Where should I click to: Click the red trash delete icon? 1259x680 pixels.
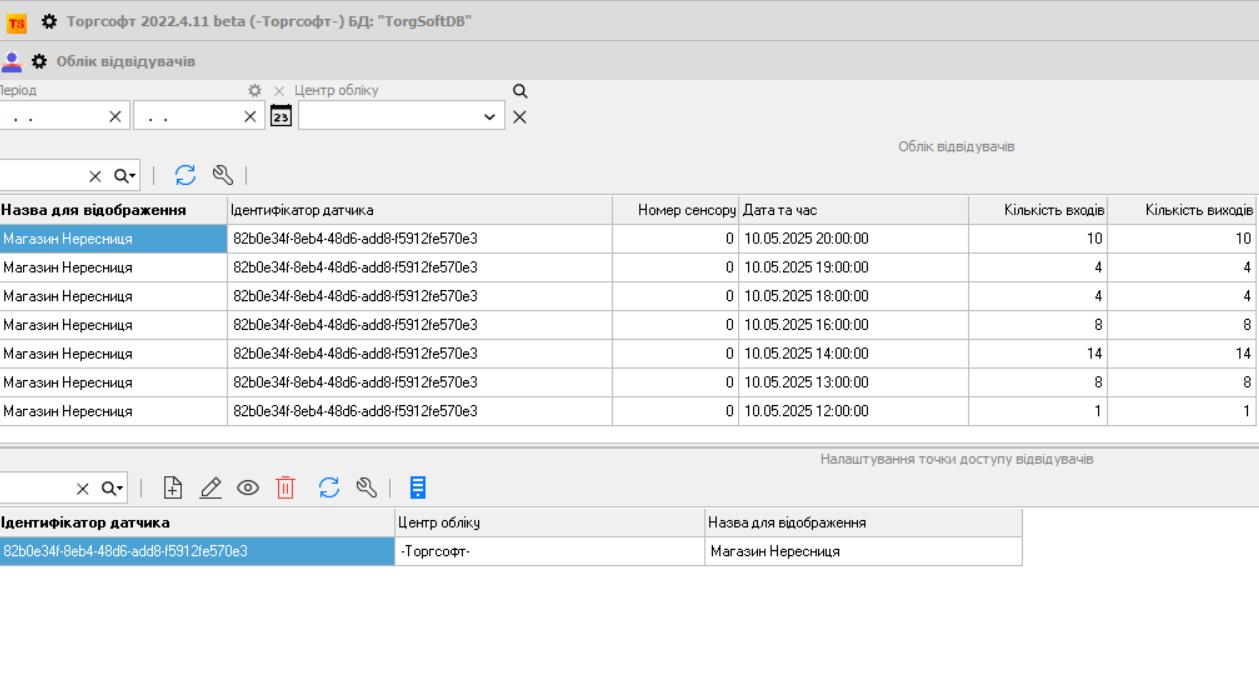point(286,488)
